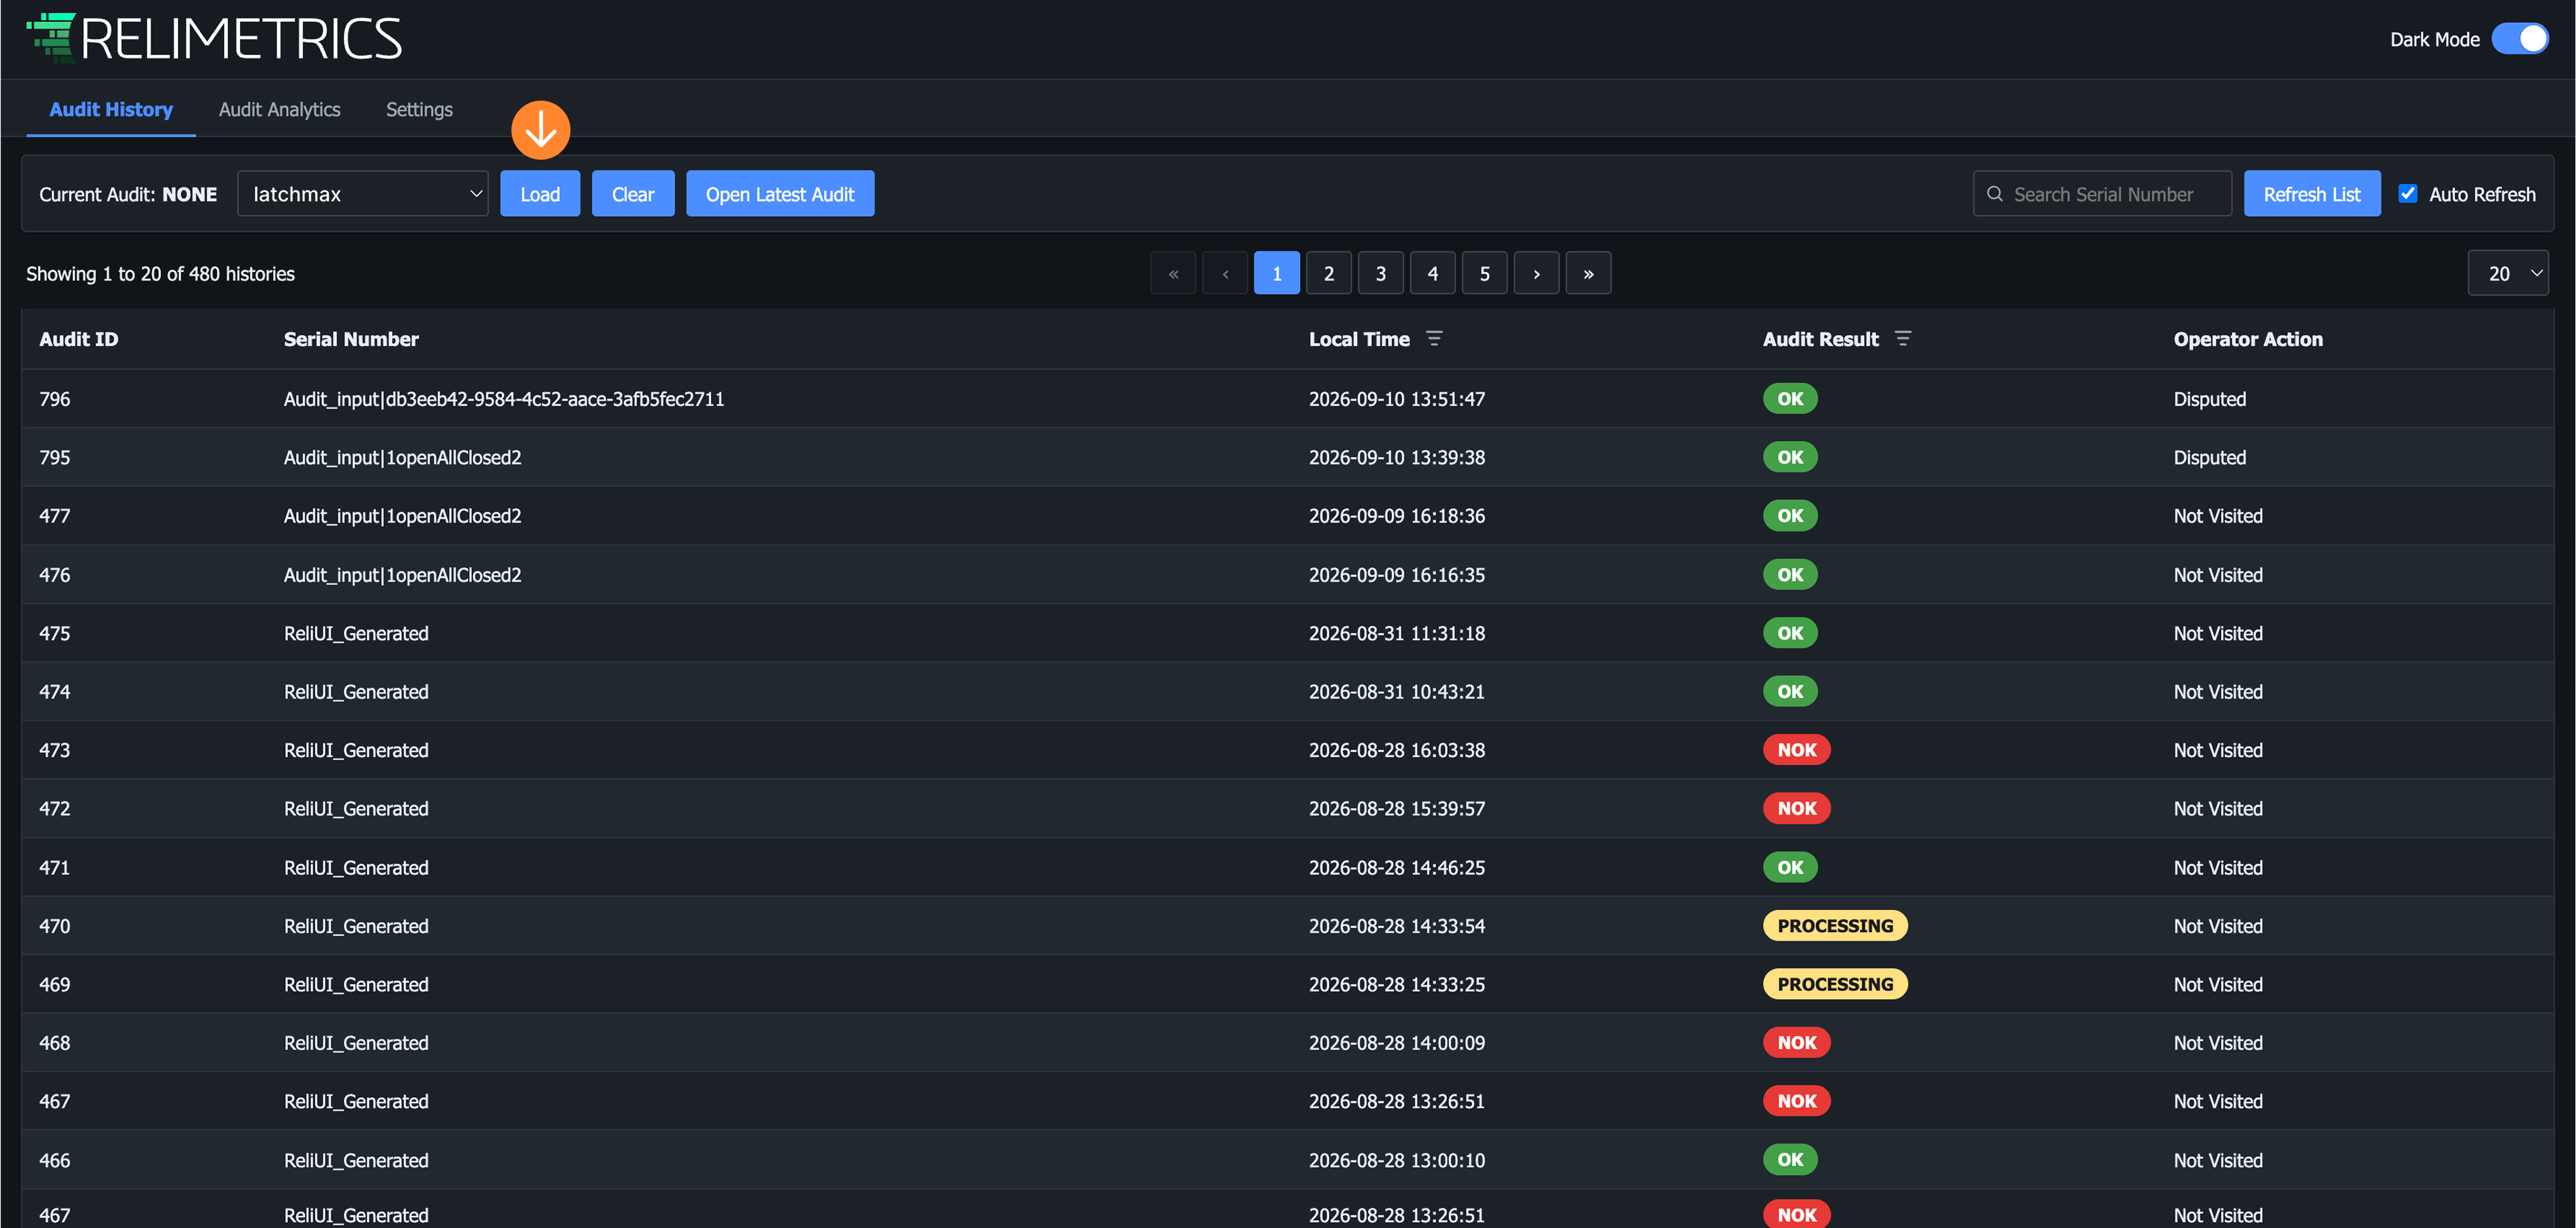2576x1228 pixels.
Task: Select page 1 in pagination
Action: pyautogui.click(x=1277, y=273)
